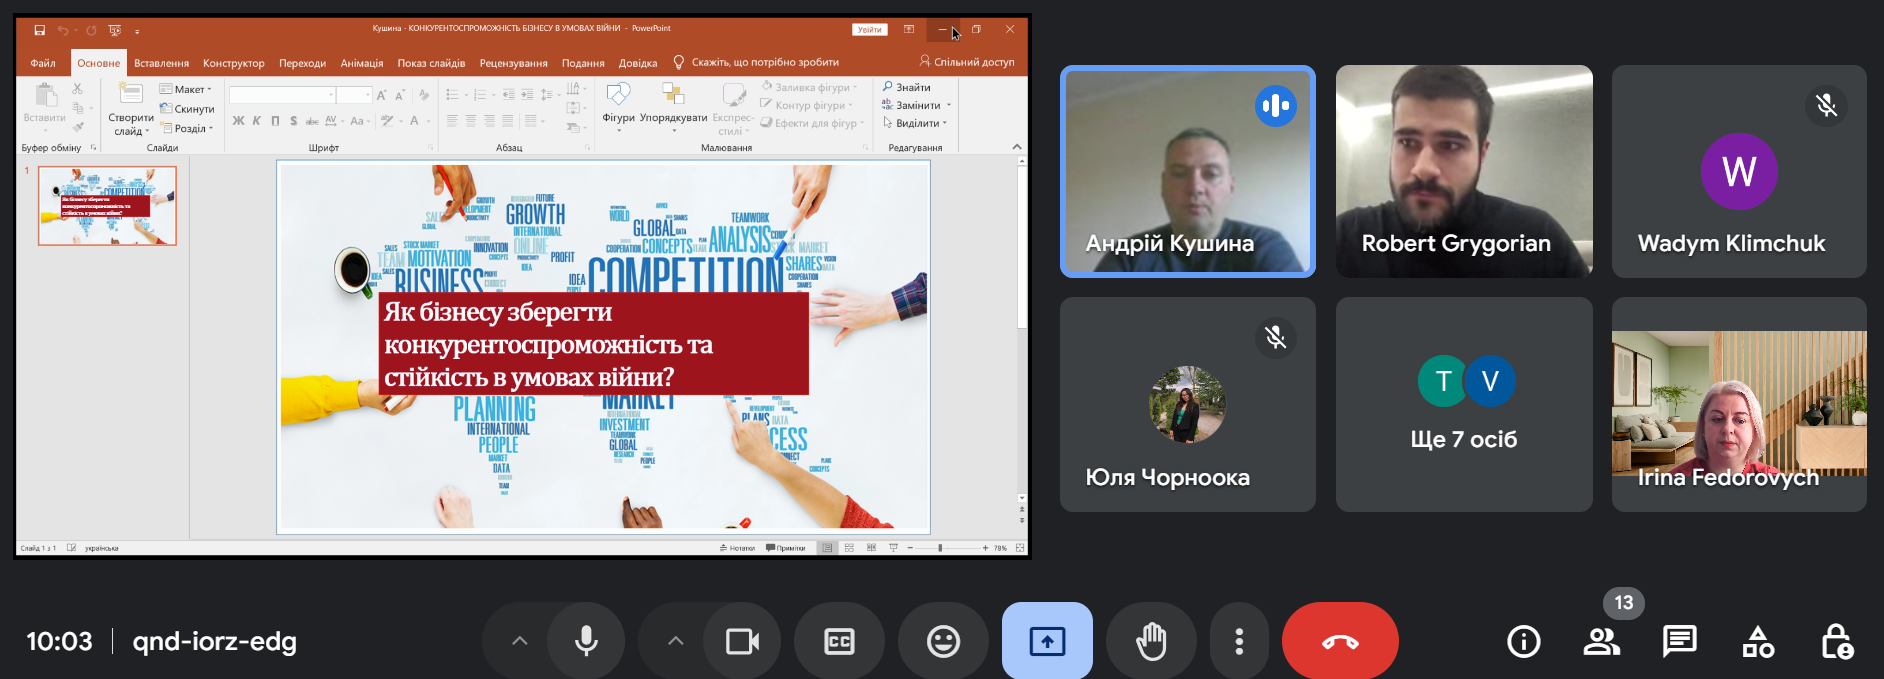
Task: Expand audio settings arrow beside microphone
Action: pyautogui.click(x=519, y=641)
